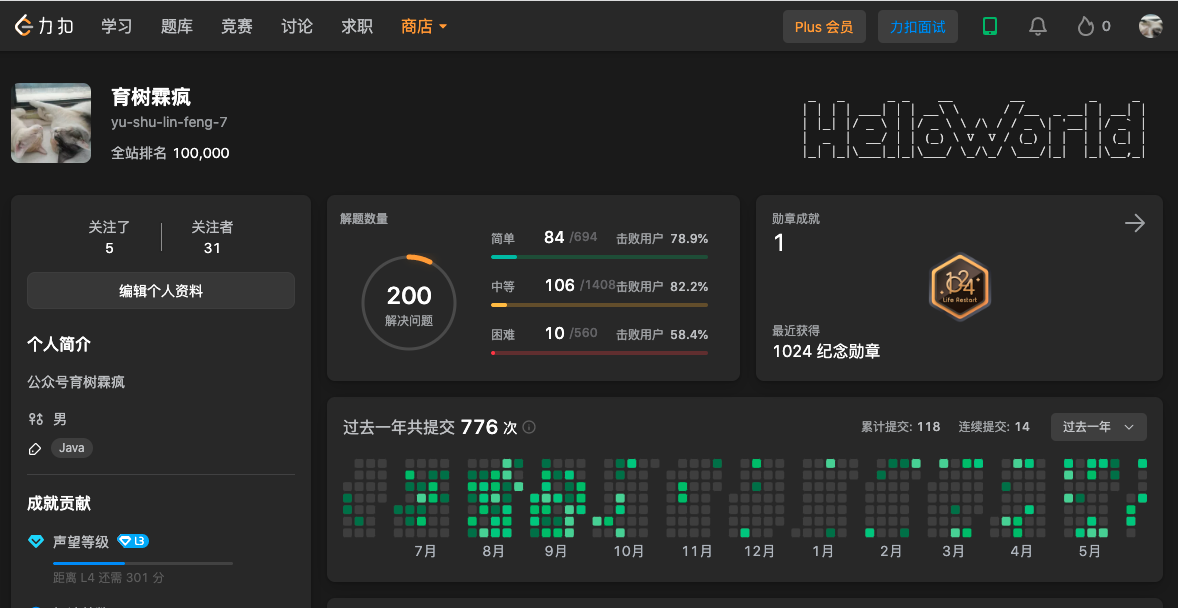This screenshot has width=1178, height=608.
Task: Click the 力扣面试 button
Action: (x=917, y=26)
